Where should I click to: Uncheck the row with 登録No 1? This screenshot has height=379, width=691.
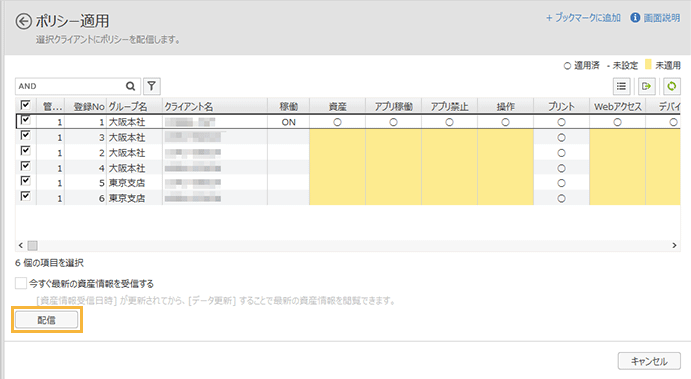[26, 120]
